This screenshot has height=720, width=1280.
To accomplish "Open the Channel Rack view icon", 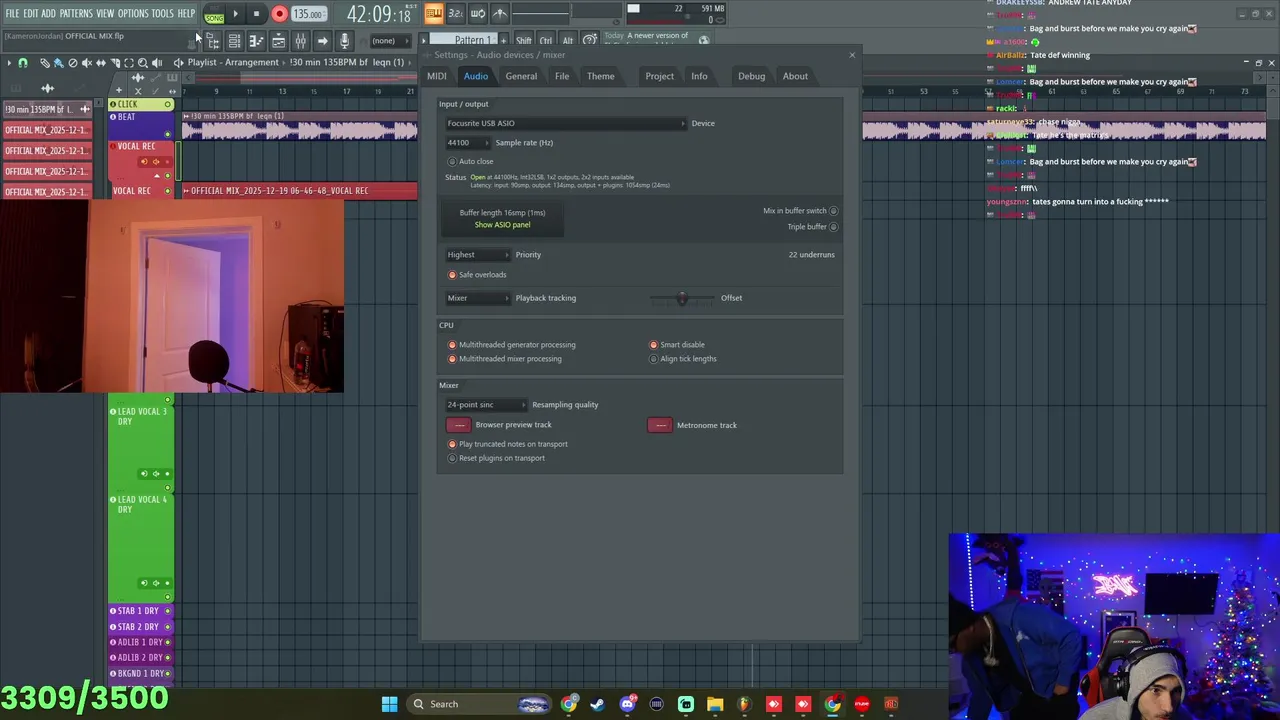I will (278, 41).
